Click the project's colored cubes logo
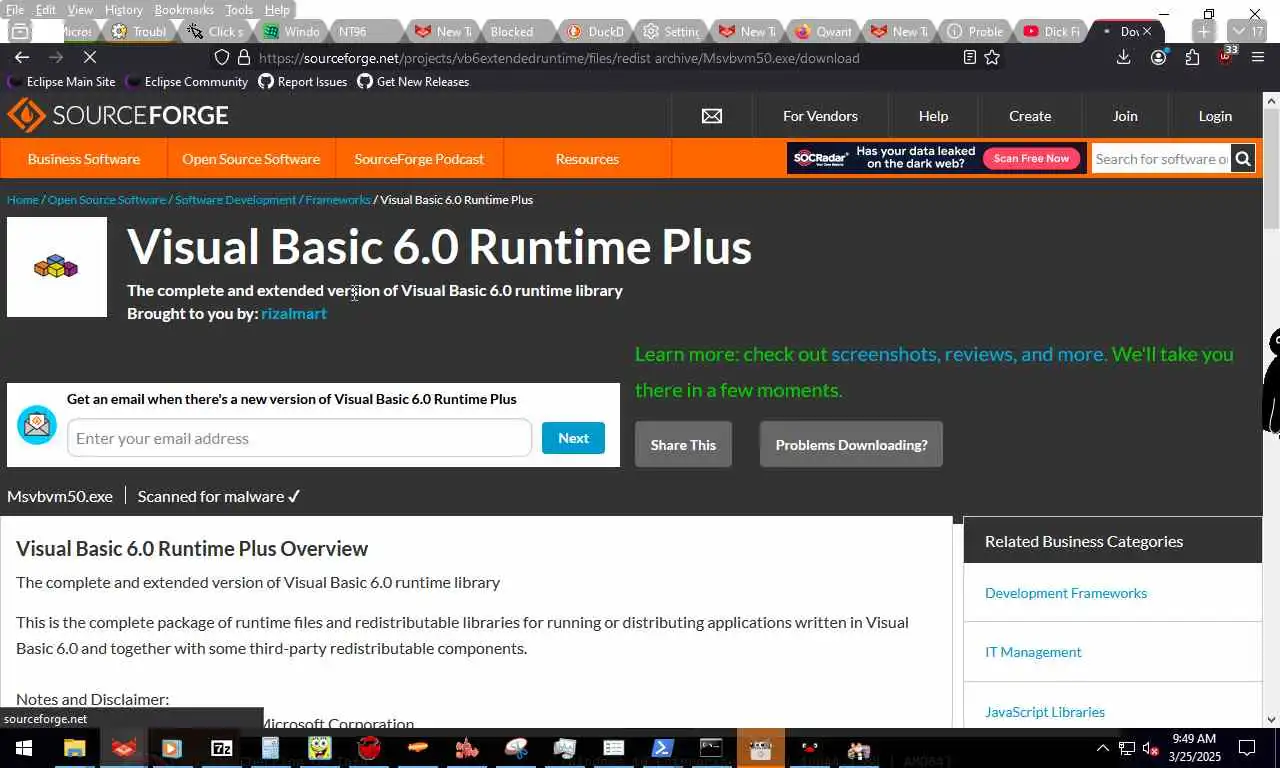 [x=57, y=267]
